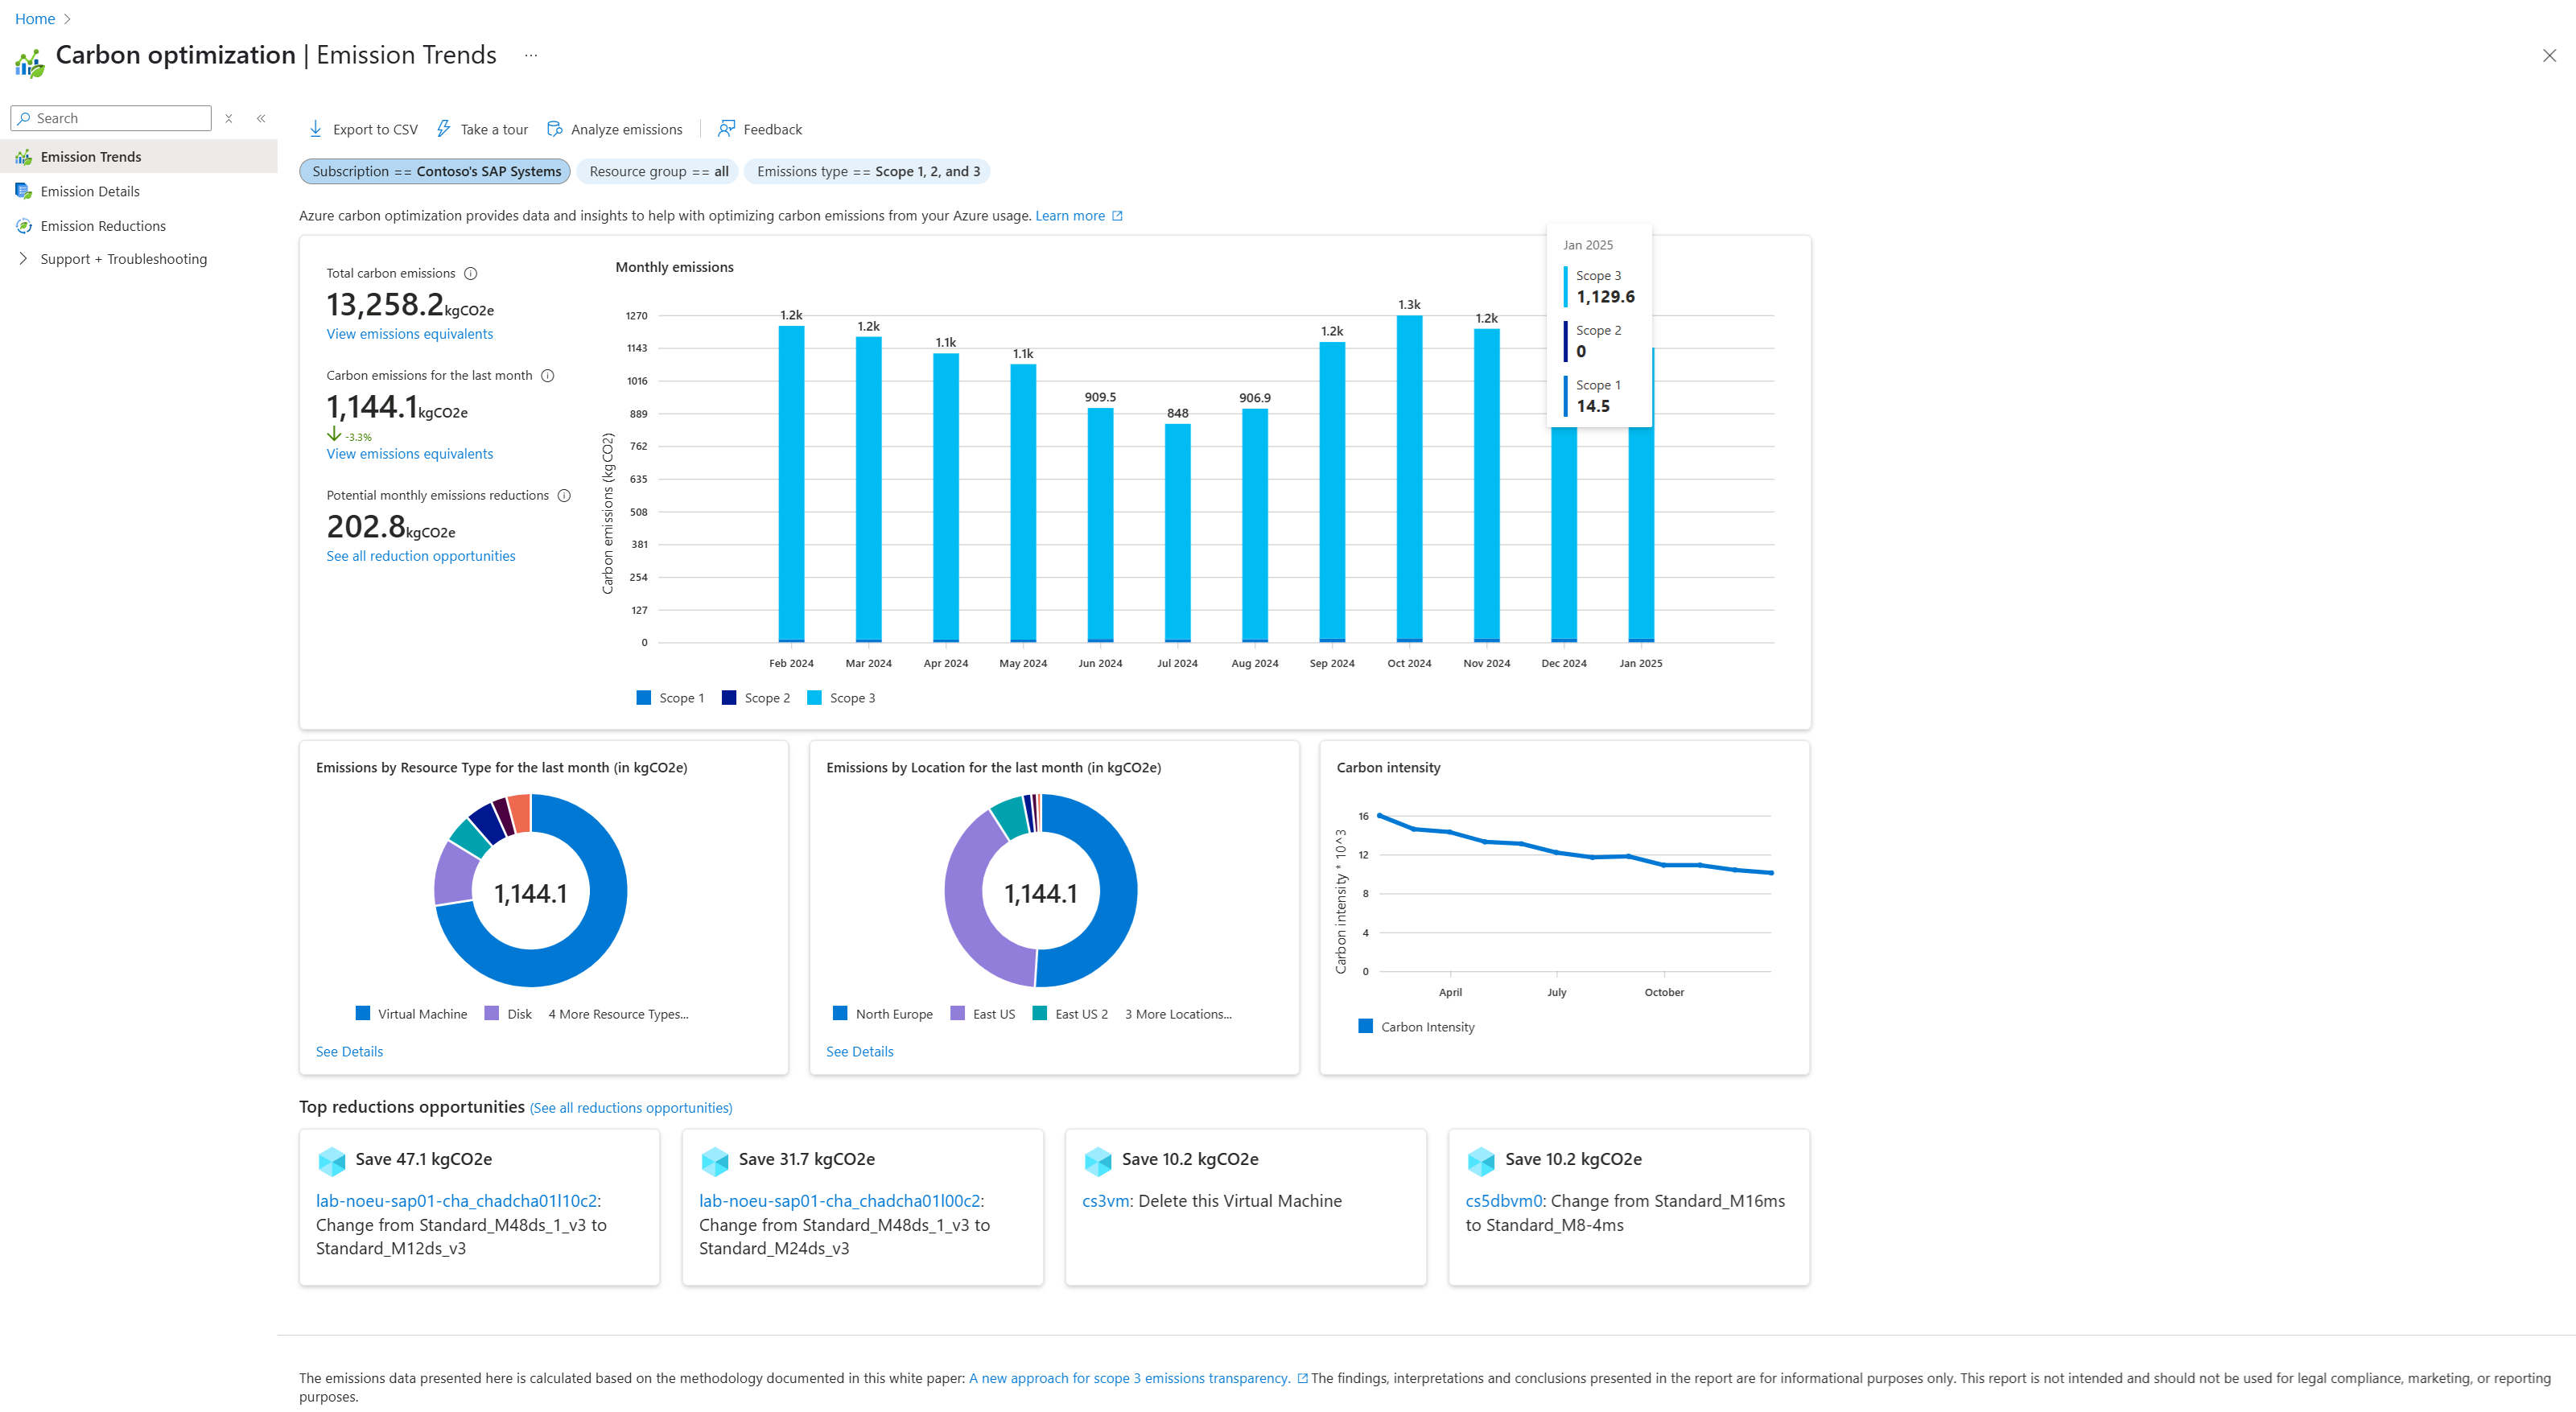
Task: Open Emission Details in sidebar
Action: 90,191
